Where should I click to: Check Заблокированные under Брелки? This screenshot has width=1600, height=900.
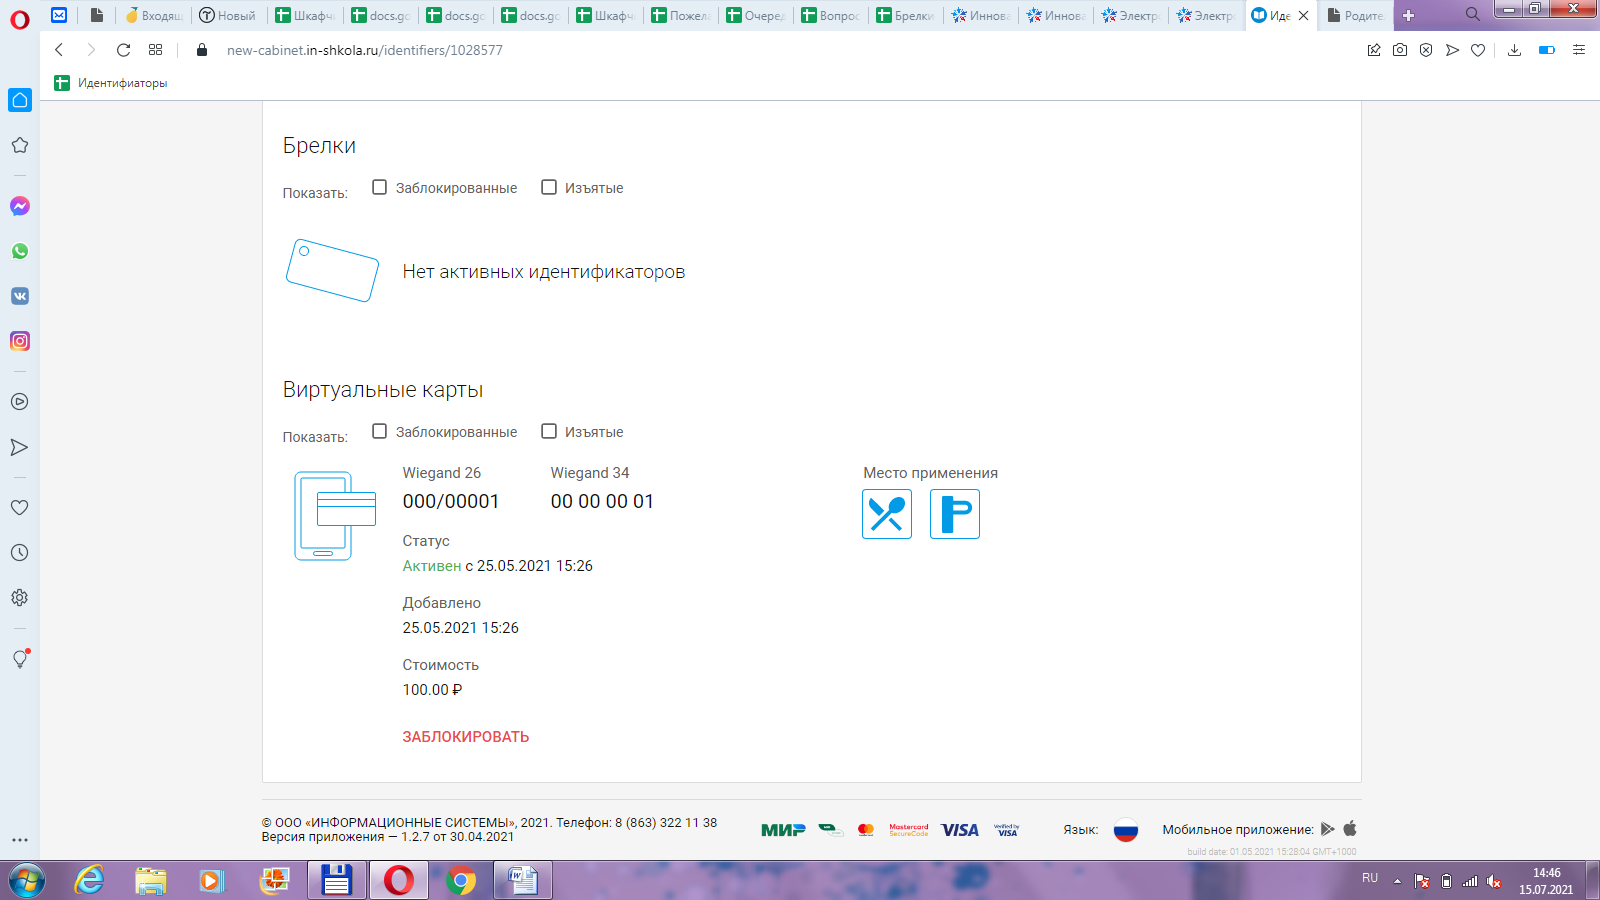click(x=379, y=187)
